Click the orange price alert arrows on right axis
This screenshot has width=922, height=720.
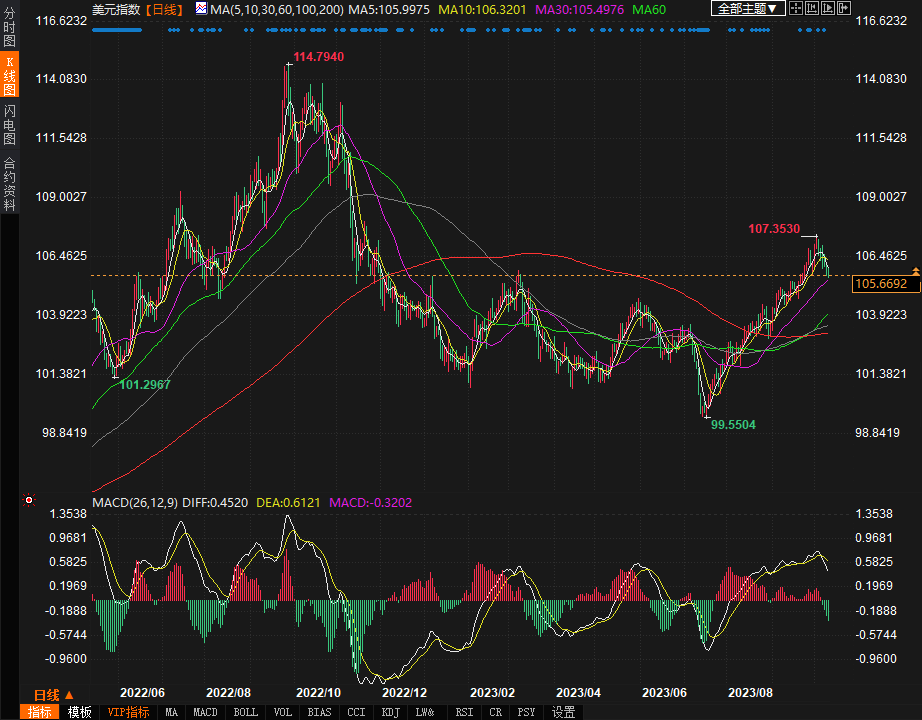tap(915, 271)
